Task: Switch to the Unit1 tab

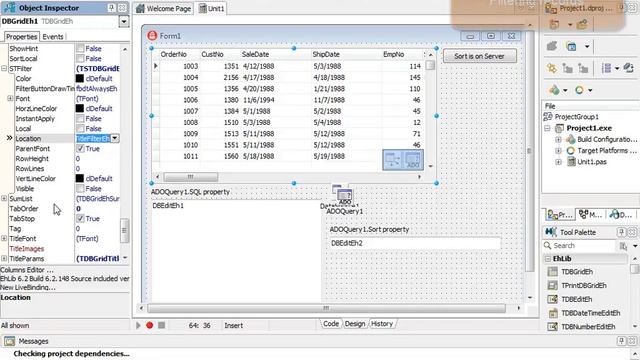Action: (x=211, y=8)
